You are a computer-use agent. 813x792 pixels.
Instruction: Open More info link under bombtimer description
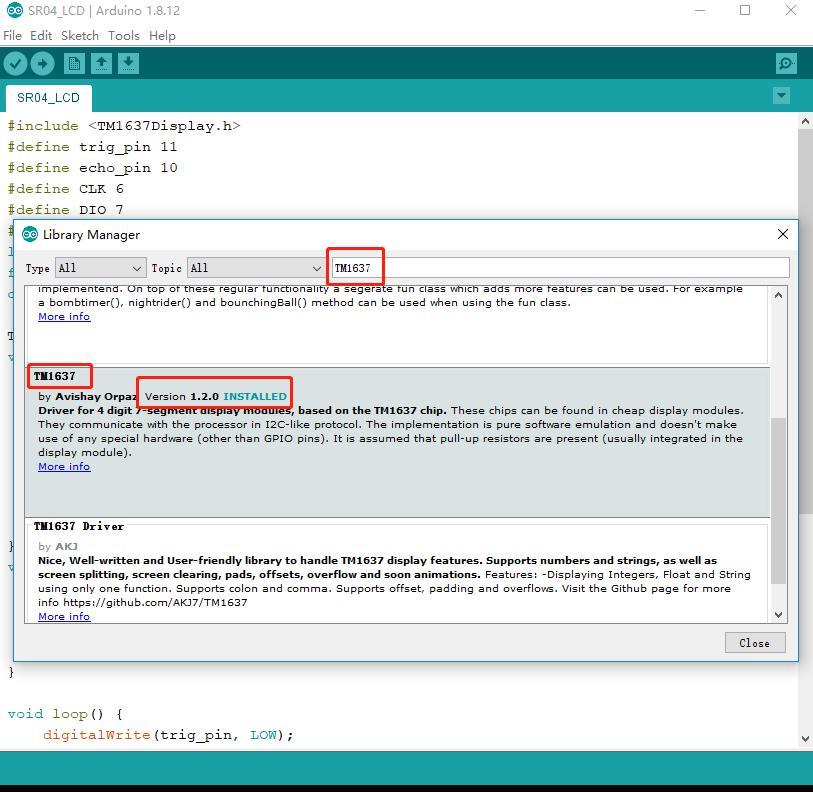[64, 316]
